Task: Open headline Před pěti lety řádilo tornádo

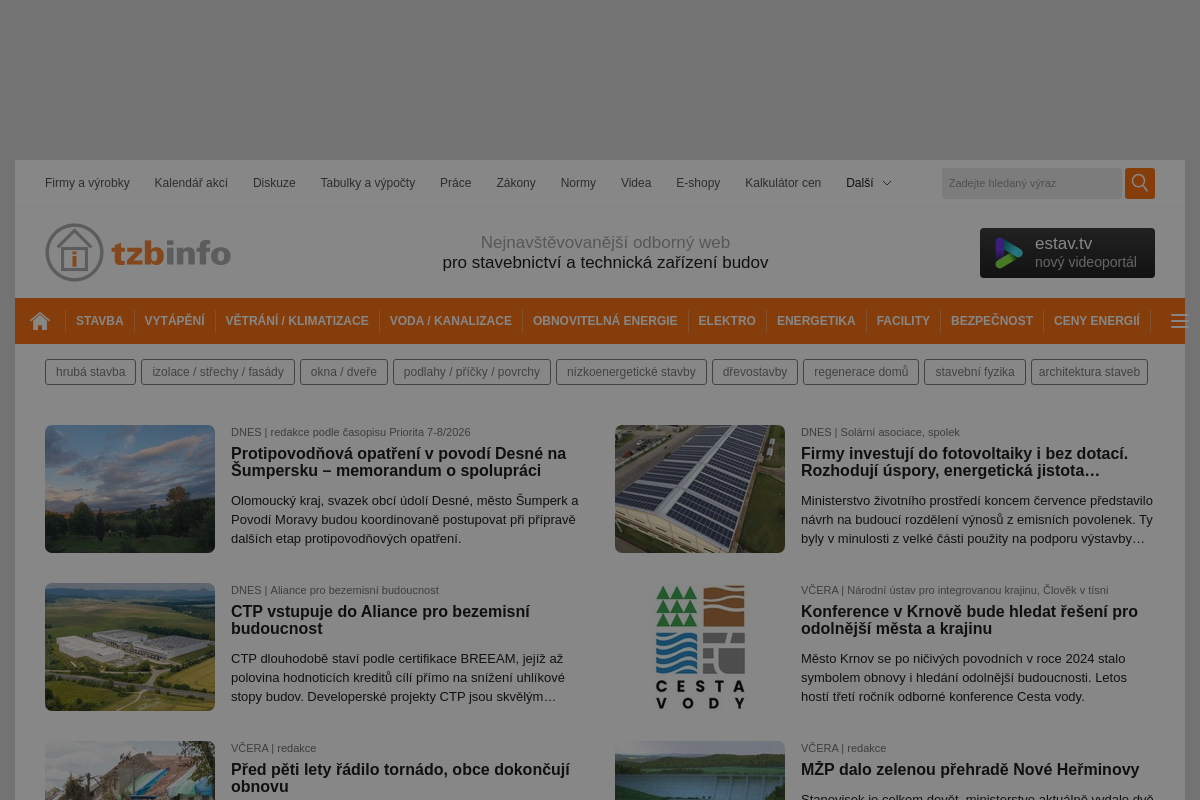Action: [x=400, y=778]
